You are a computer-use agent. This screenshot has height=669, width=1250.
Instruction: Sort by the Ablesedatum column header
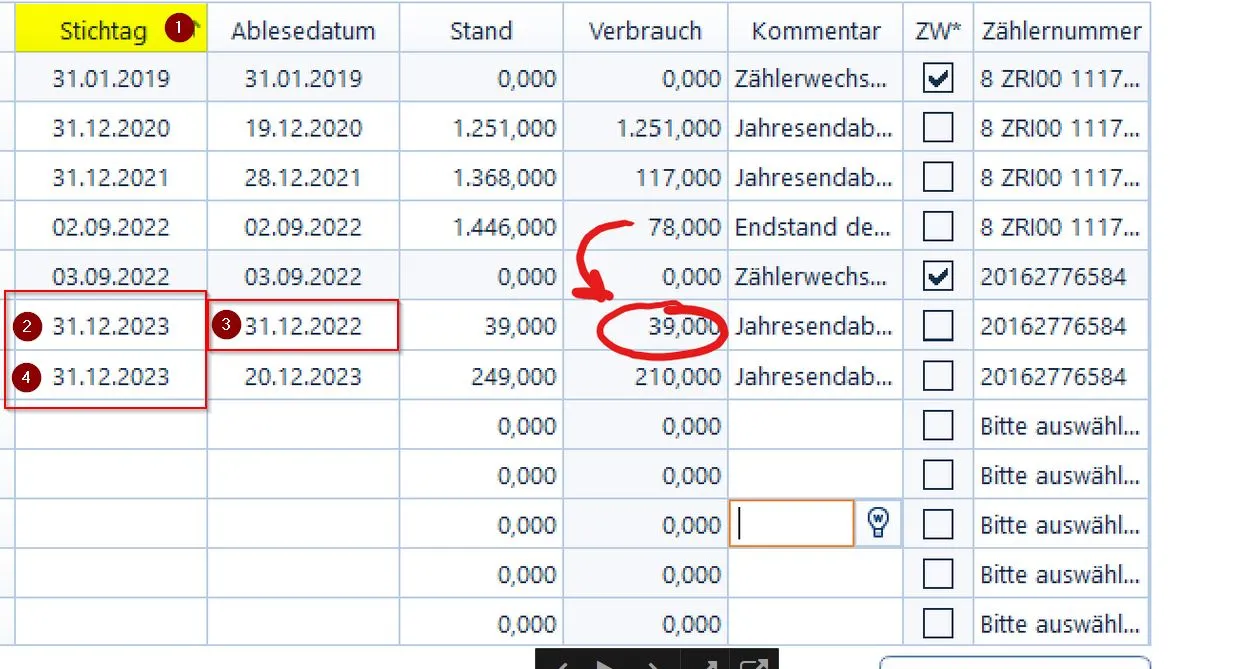(x=303, y=31)
